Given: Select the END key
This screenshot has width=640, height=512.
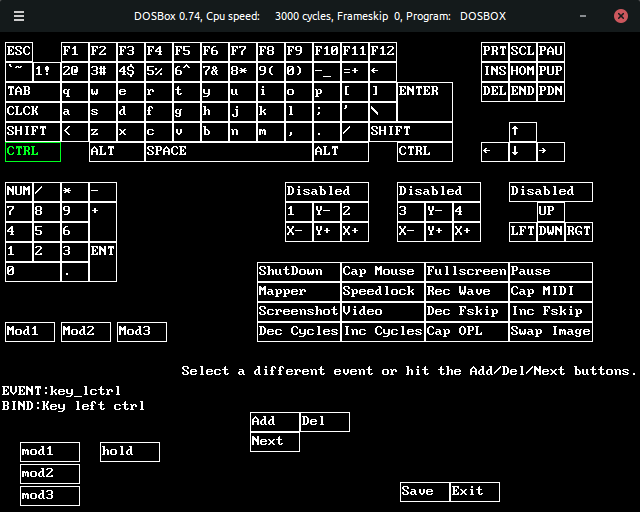Looking at the screenshot, I should click(x=523, y=92).
